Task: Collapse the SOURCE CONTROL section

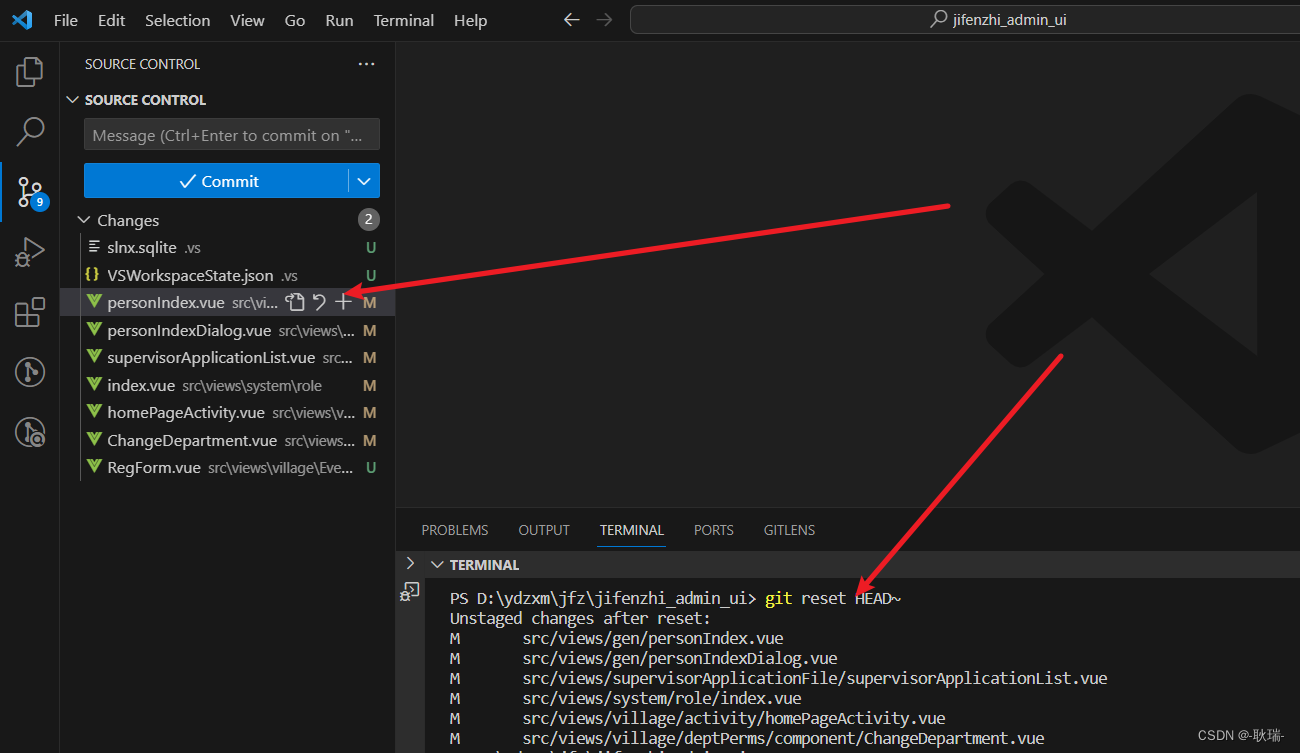Action: point(72,100)
